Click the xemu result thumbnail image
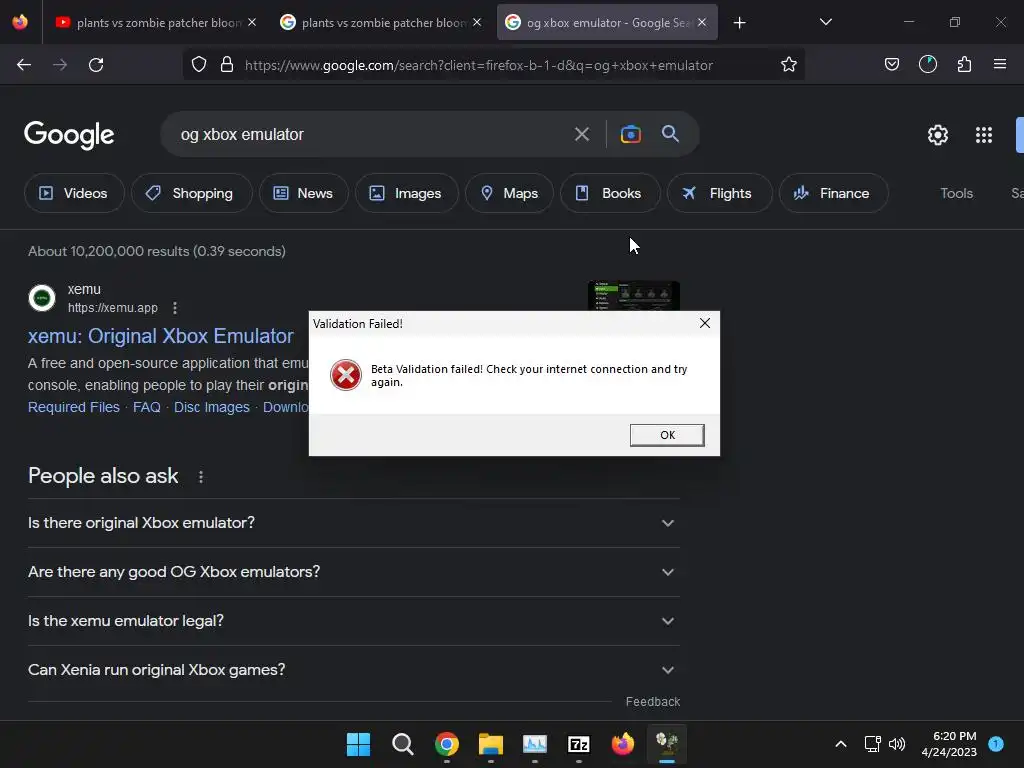This screenshot has width=1024, height=768. (x=633, y=296)
